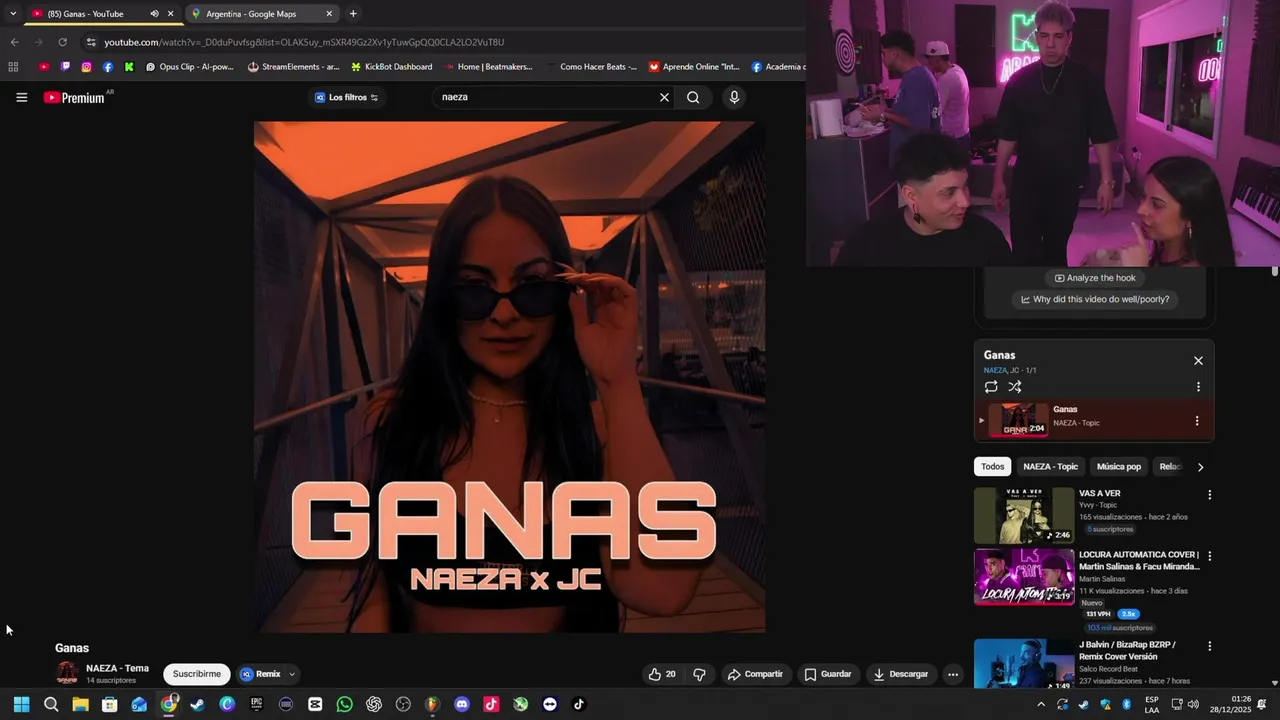Open Twitch bookmark icon
This screenshot has width=1280, height=720.
pos(65,67)
